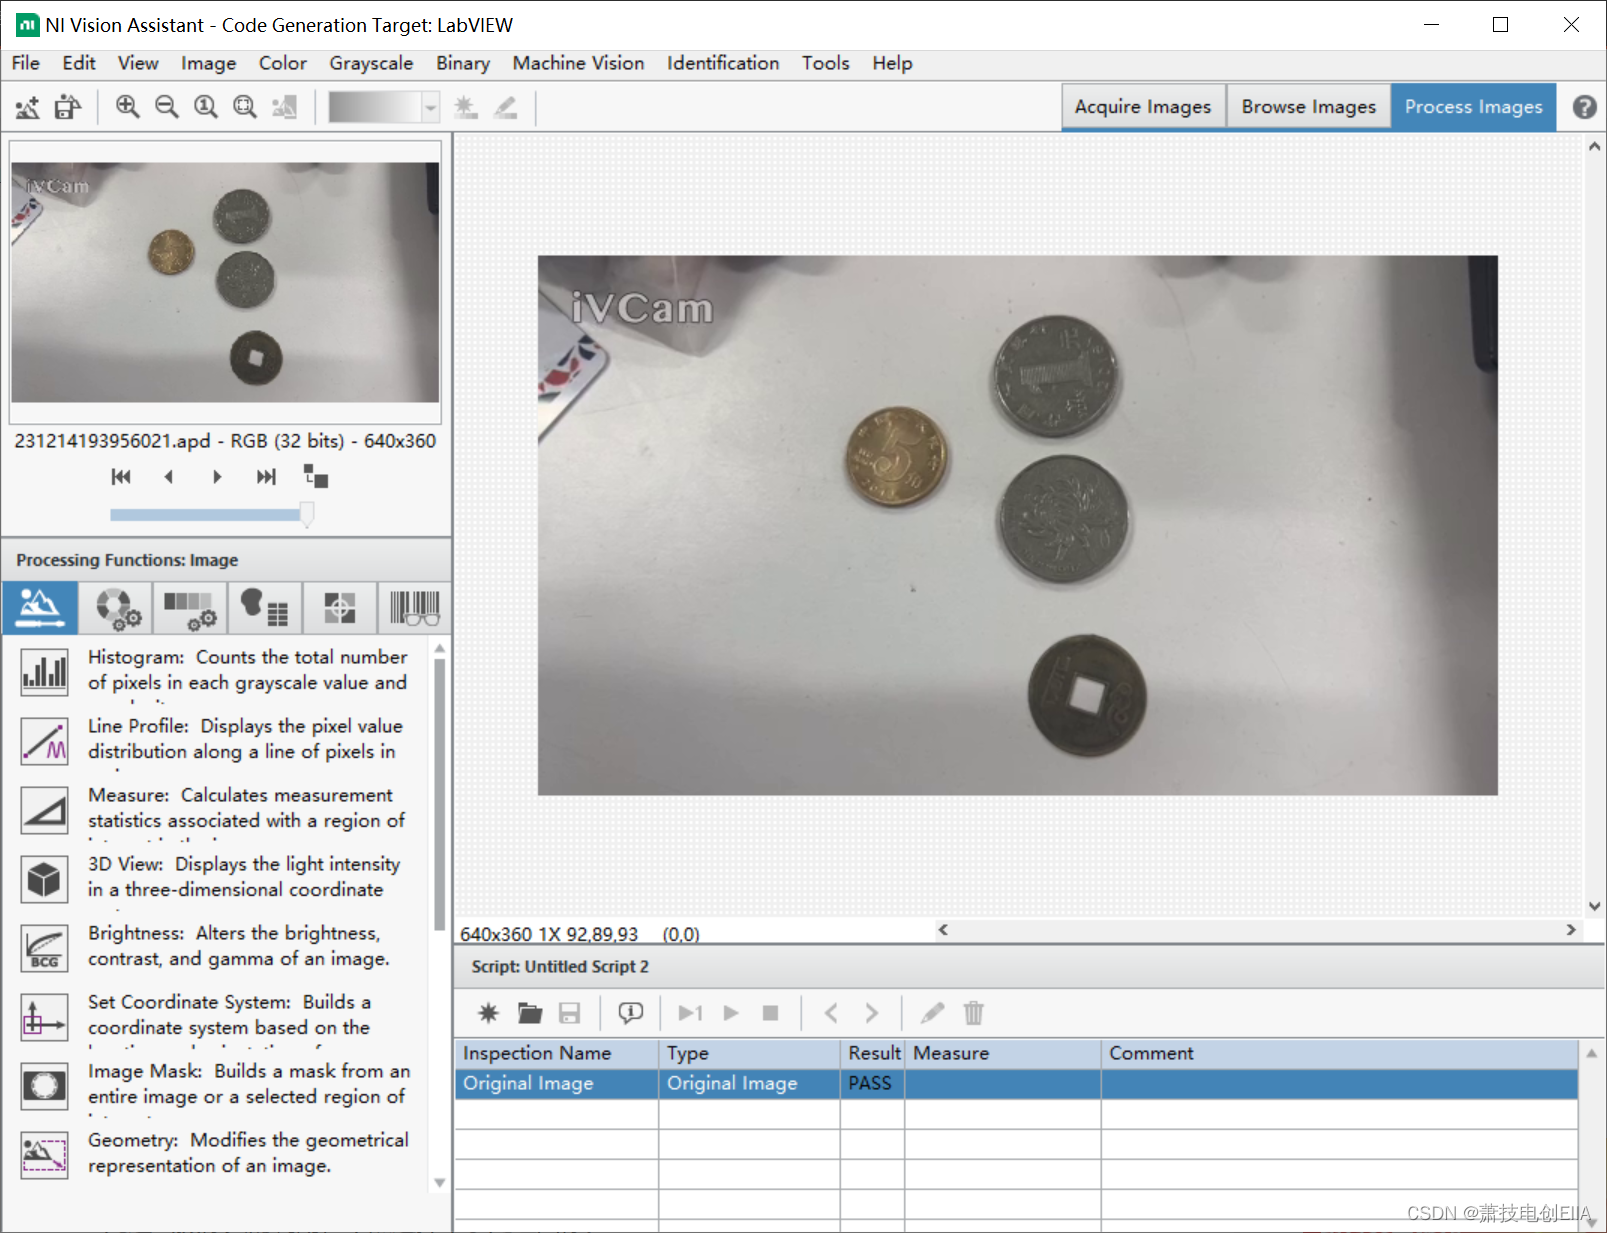Open the Image Mask function
Viewport: 1607px width, 1233px height.
click(45, 1085)
